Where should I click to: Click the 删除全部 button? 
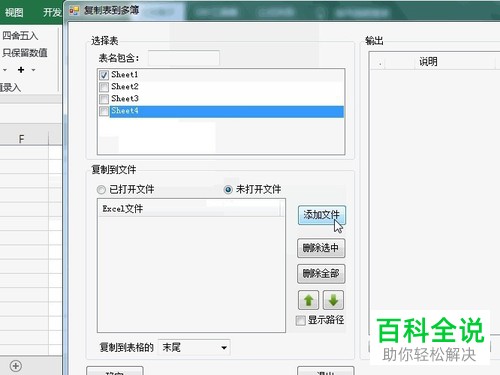(321, 274)
